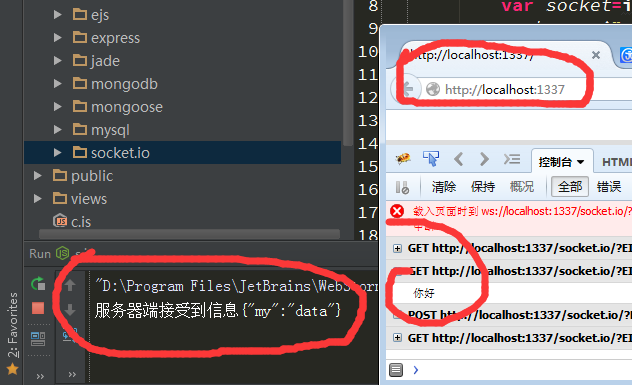Stop the running process with red square
Viewport: 632px width, 385px height.
[x=38, y=309]
